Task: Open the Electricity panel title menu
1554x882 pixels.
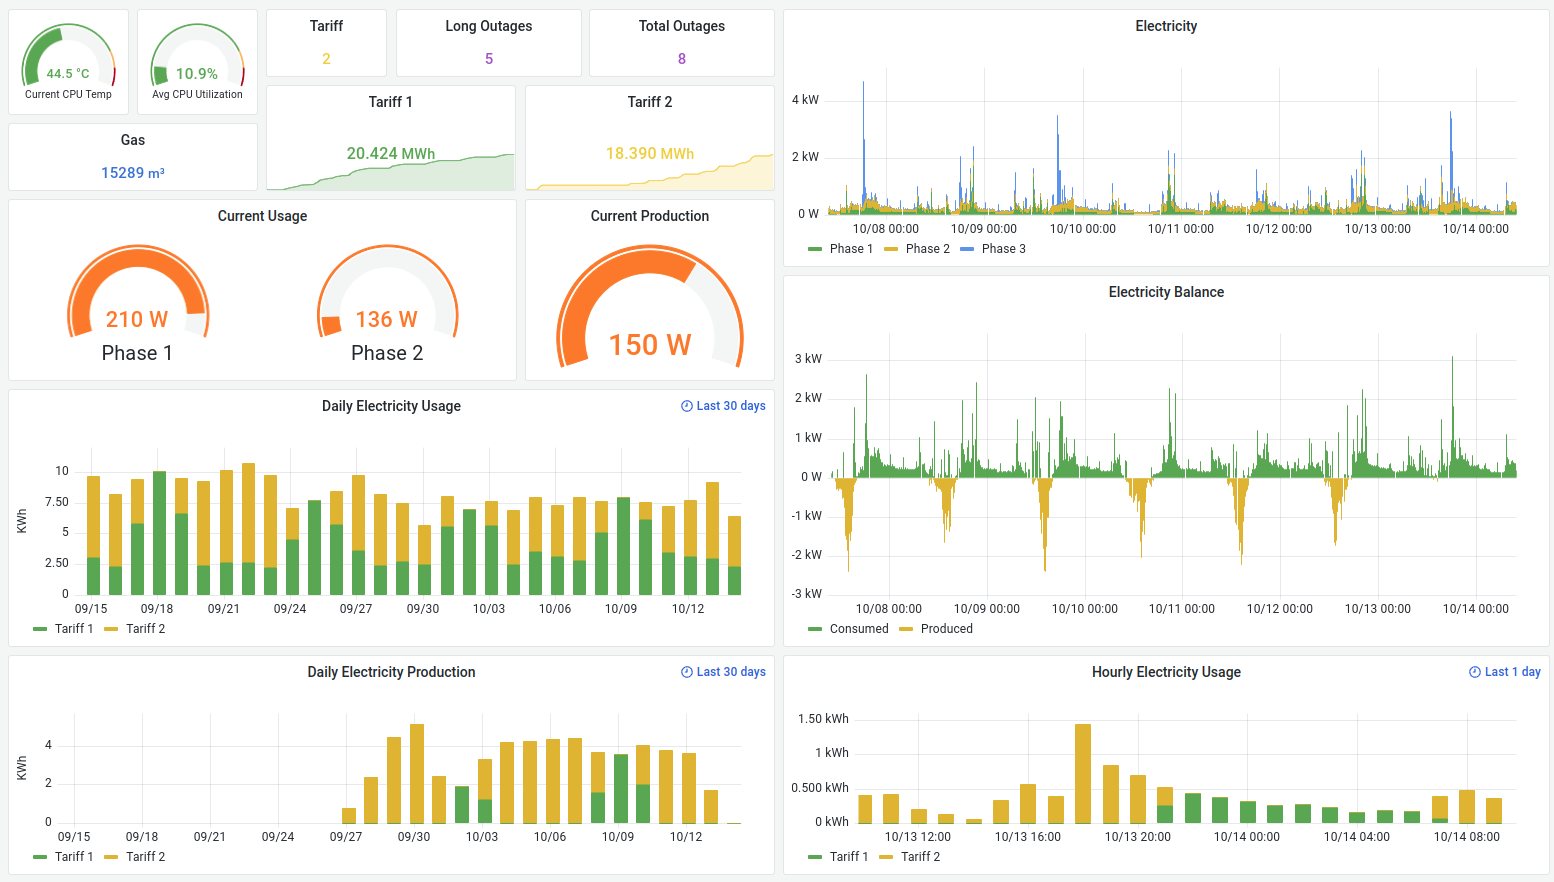Action: [1166, 26]
